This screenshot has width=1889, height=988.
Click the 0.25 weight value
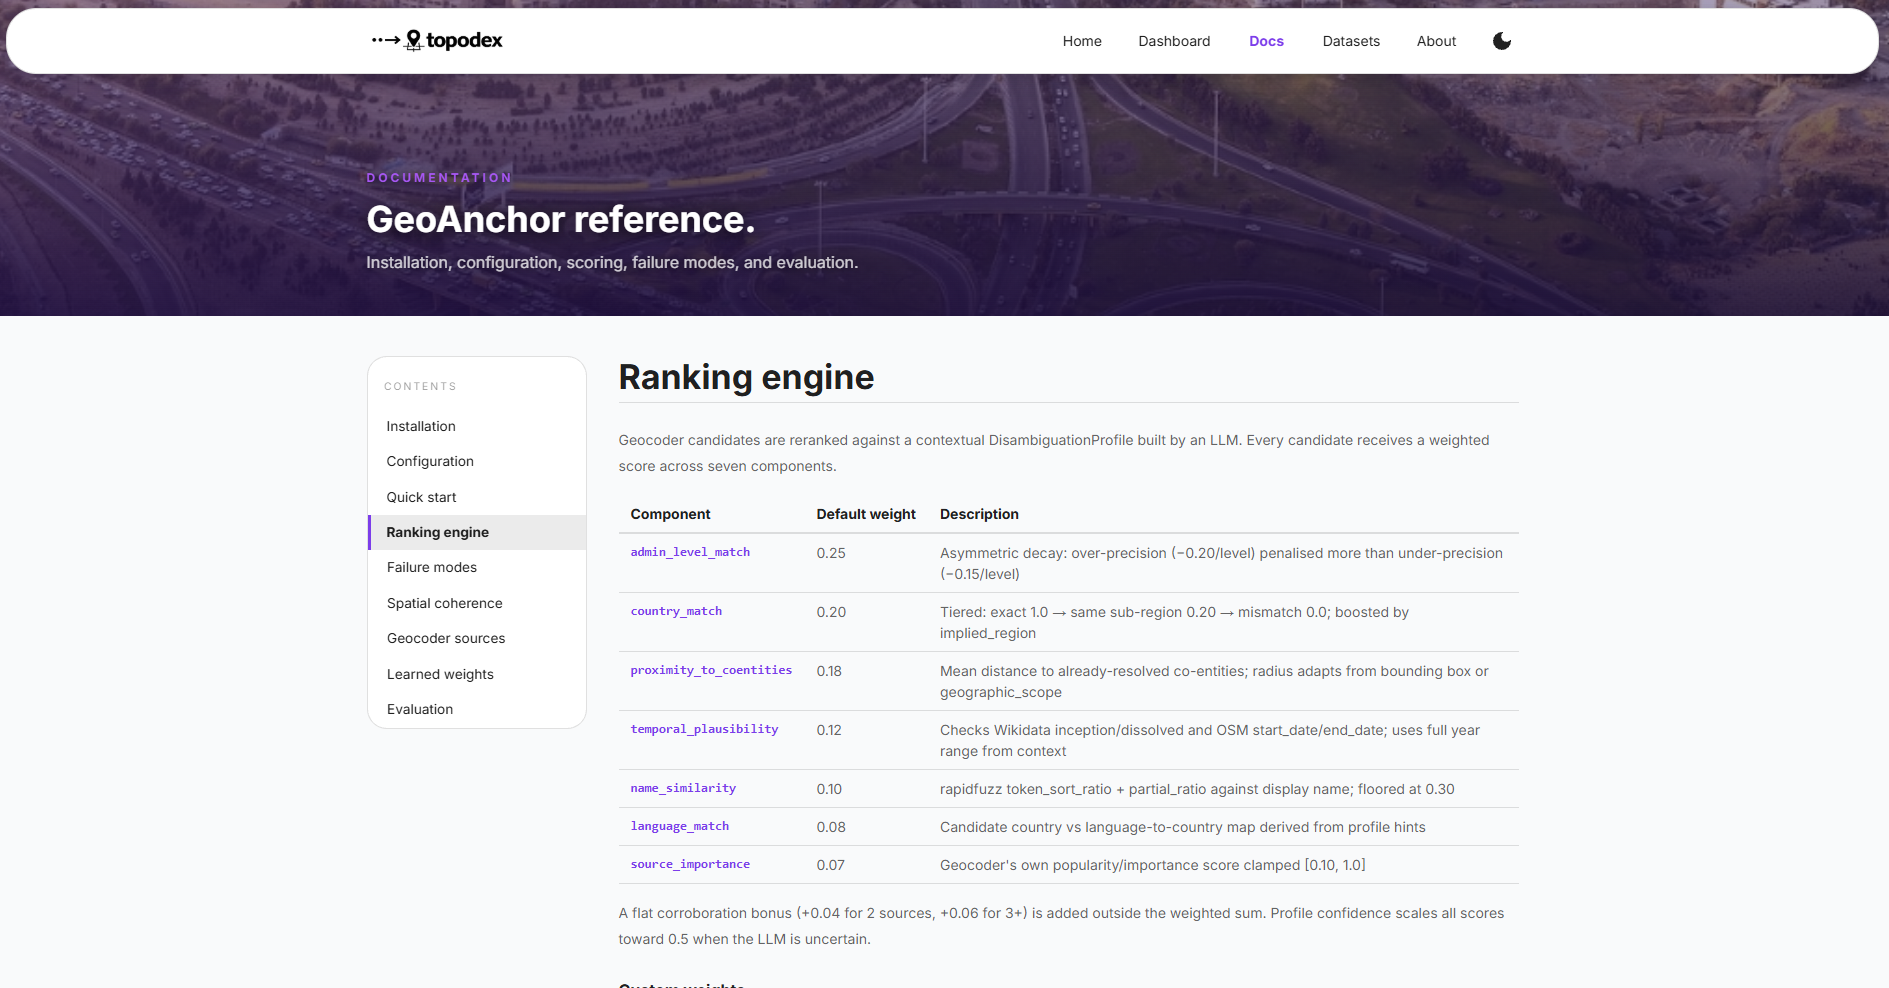[x=831, y=553]
